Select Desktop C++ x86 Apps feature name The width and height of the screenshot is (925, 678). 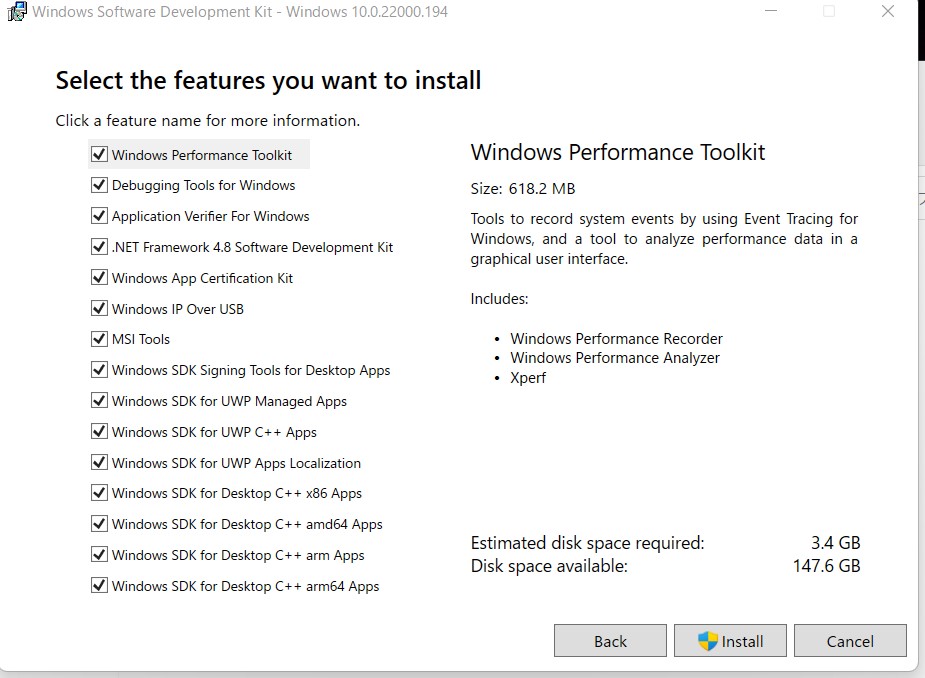[x=236, y=493]
